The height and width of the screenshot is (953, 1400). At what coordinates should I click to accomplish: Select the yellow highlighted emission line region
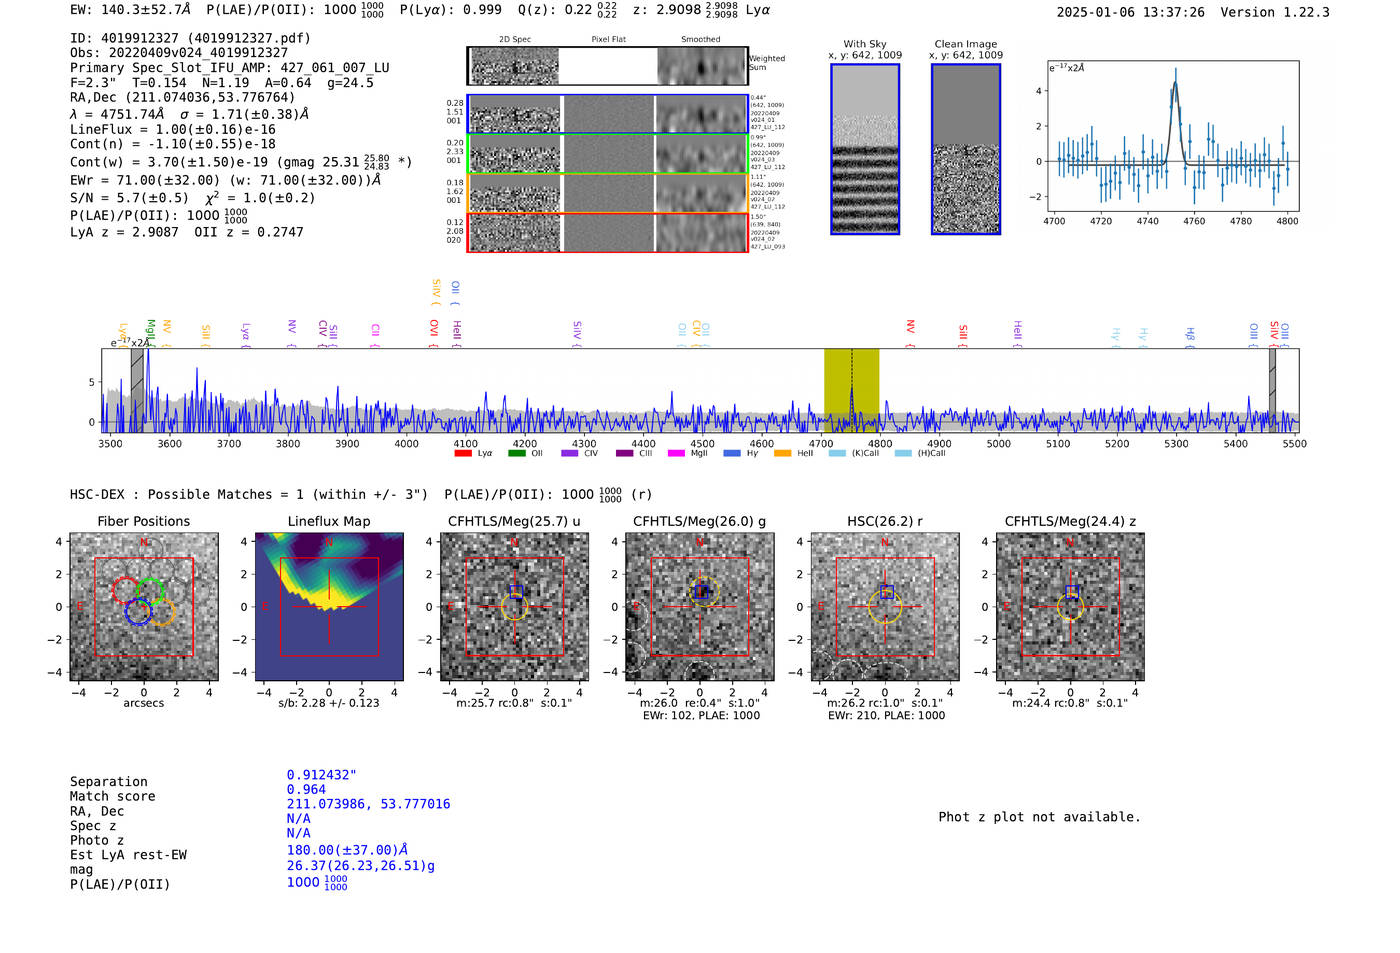click(x=851, y=391)
